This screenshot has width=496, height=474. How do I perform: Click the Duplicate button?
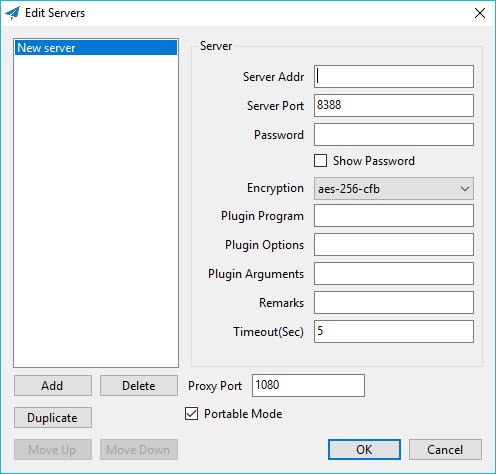point(53,418)
